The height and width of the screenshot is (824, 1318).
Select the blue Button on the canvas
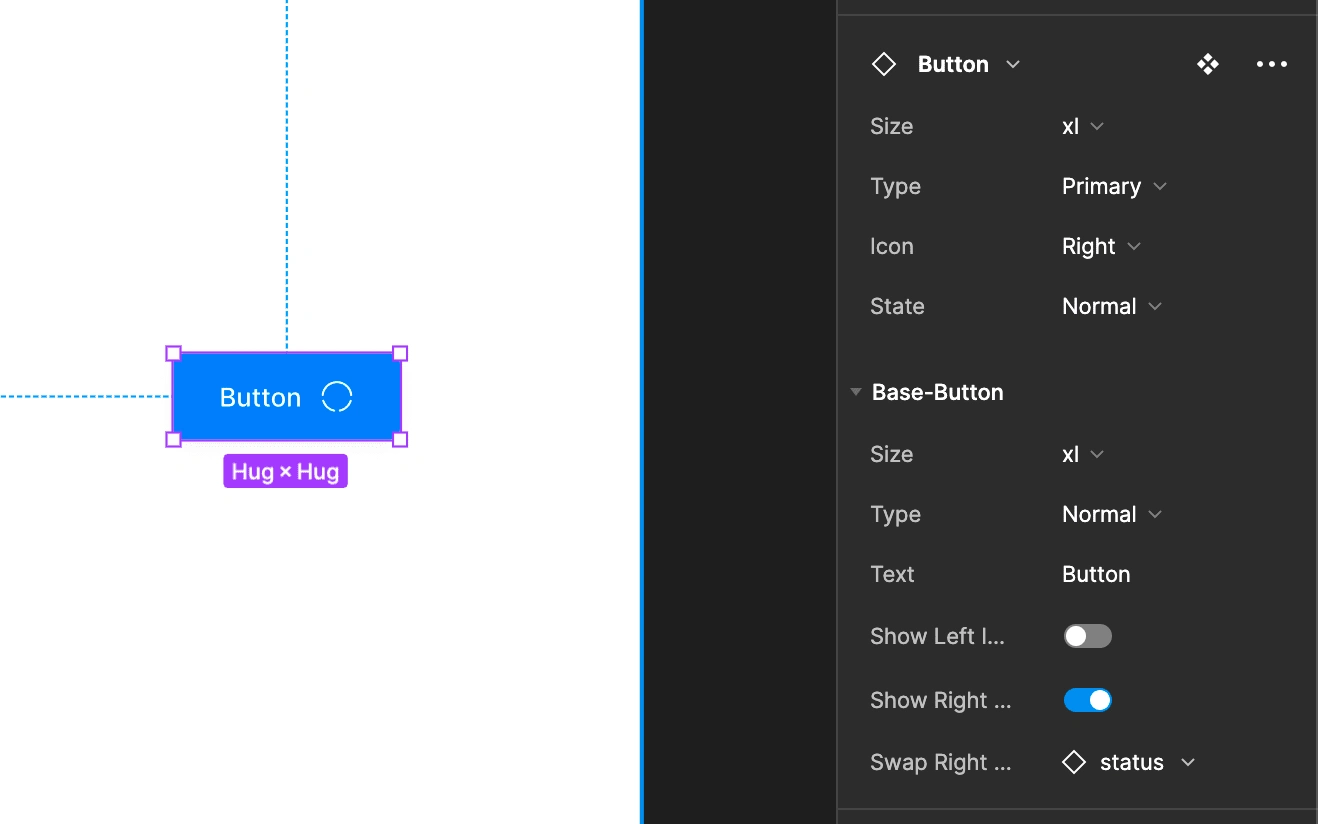pyautogui.click(x=287, y=396)
